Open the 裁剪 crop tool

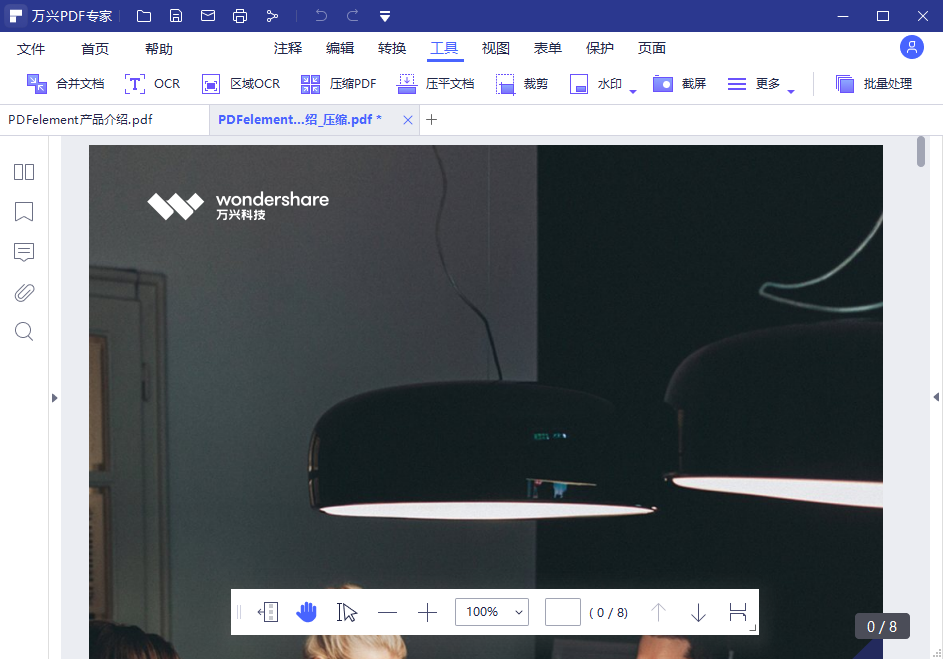click(x=521, y=83)
